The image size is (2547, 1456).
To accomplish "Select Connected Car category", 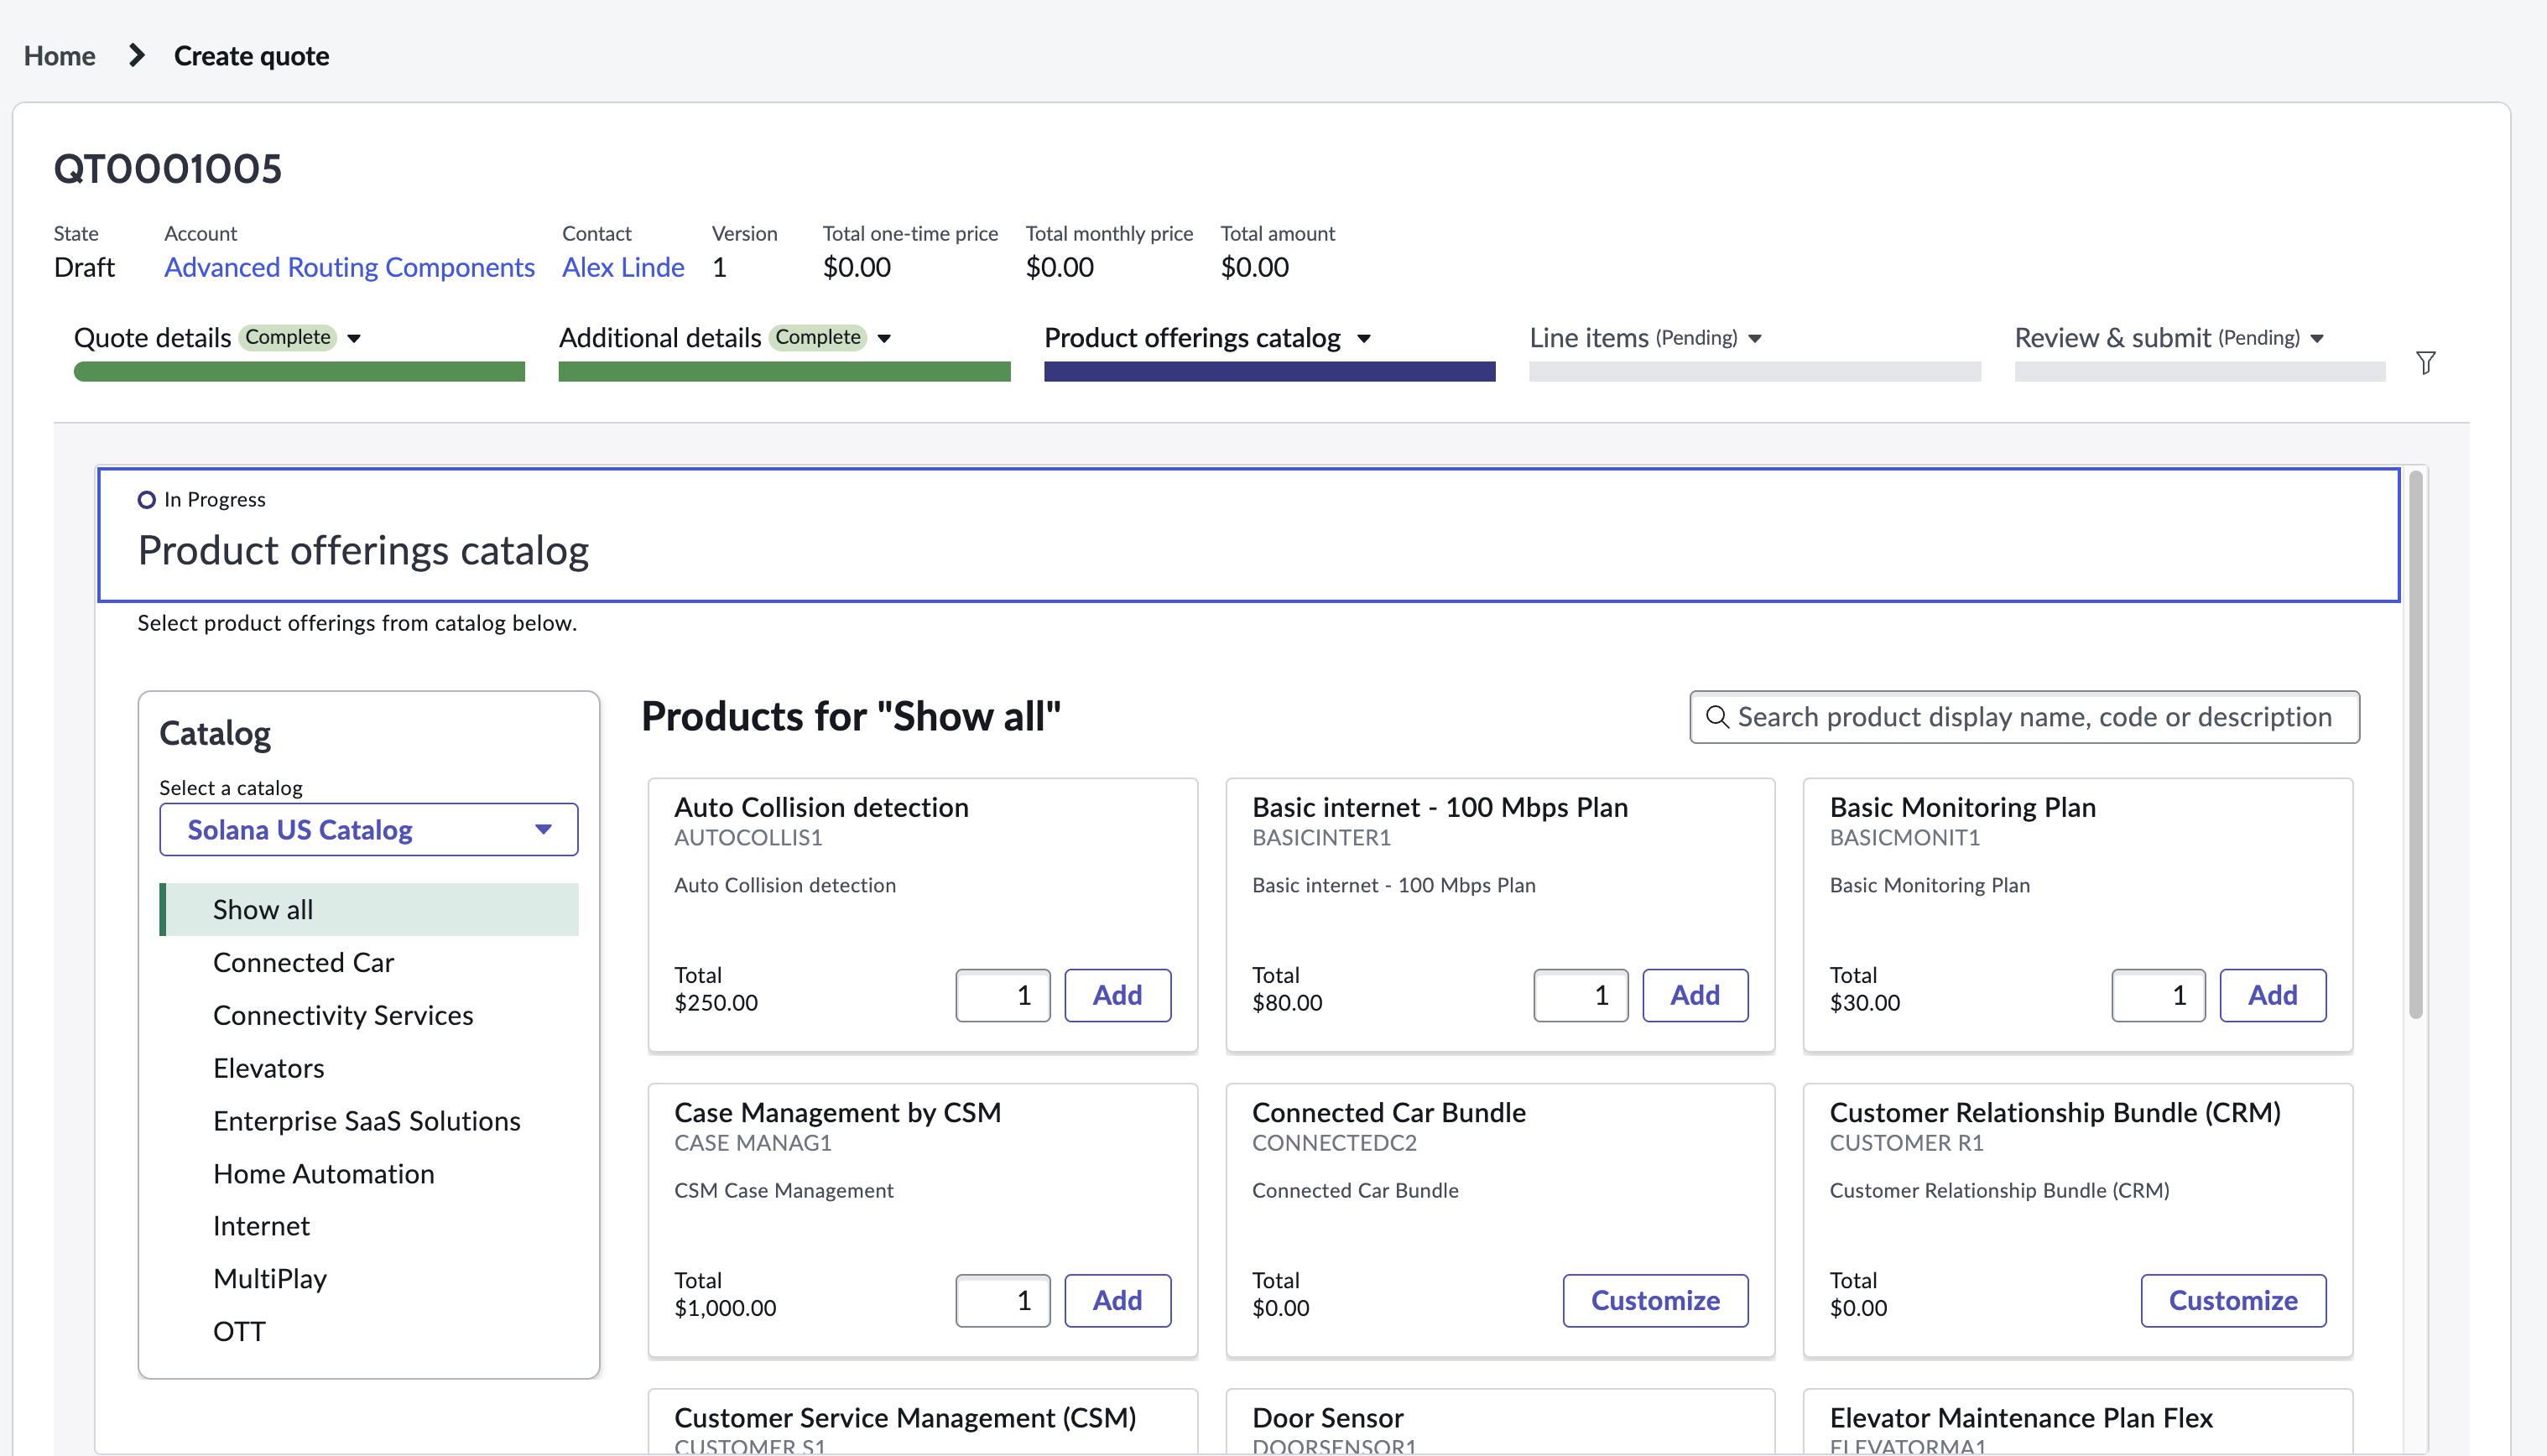I will pos(303,962).
